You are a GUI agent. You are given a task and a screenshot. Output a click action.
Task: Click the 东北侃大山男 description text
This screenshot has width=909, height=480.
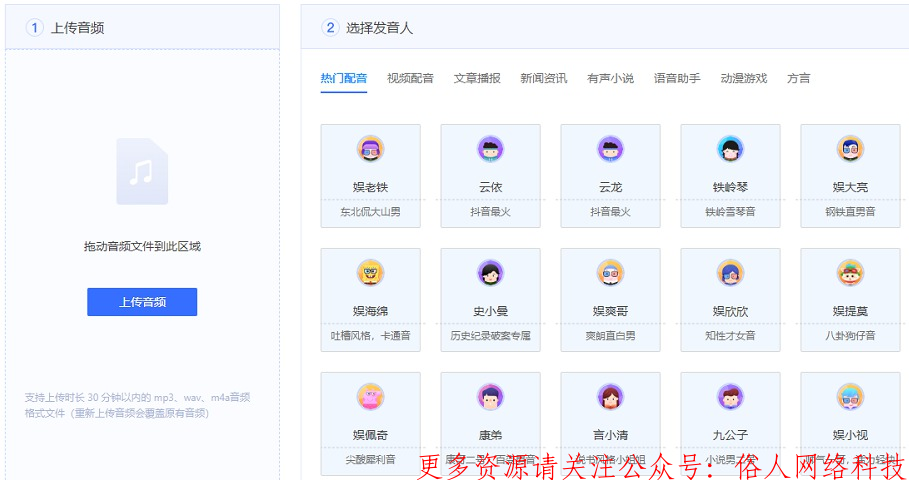coord(370,212)
